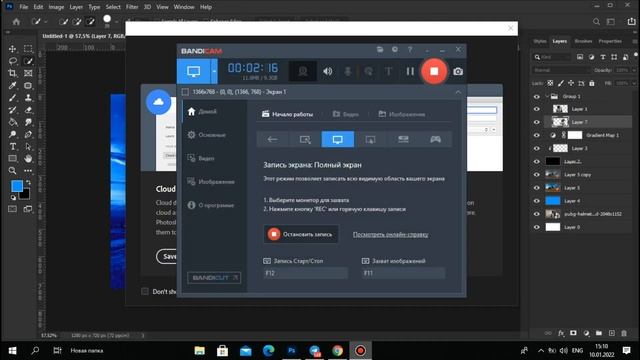The image size is (640, 360).
Task: Pick the Eyedropper tool
Action: pyautogui.click(x=13, y=86)
